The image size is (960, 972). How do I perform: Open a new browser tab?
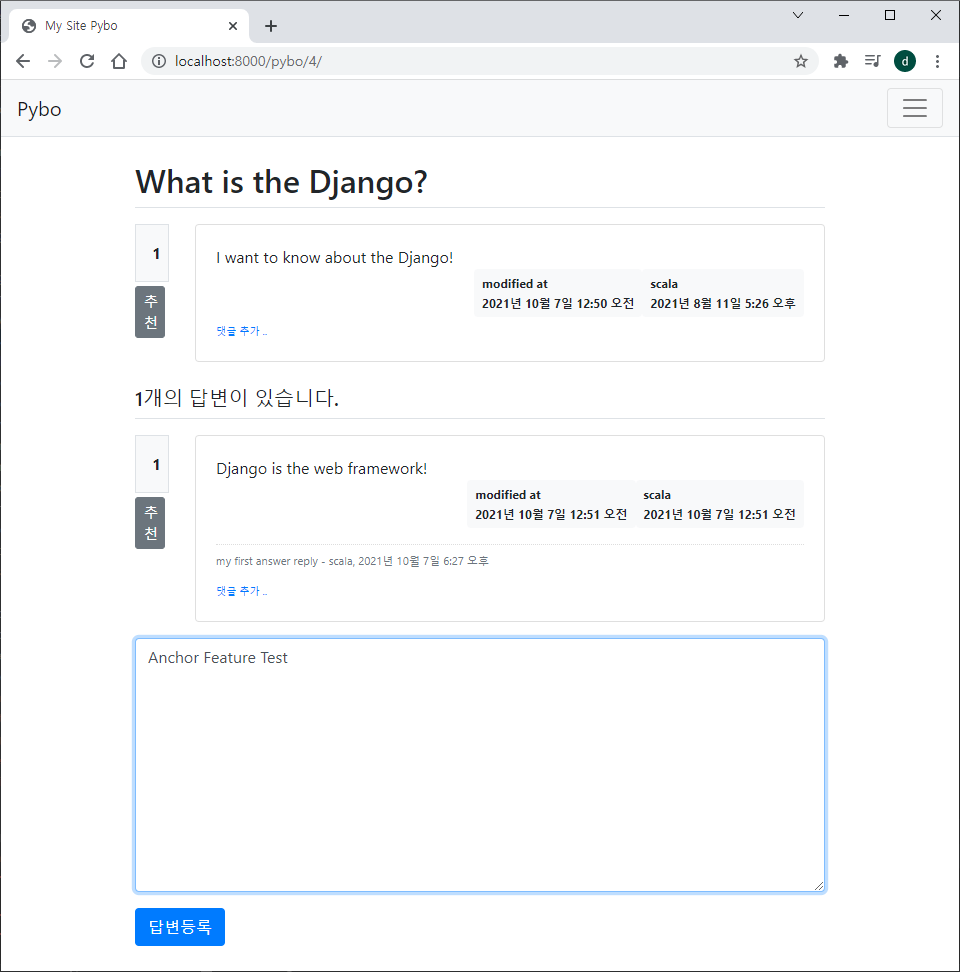click(x=271, y=26)
